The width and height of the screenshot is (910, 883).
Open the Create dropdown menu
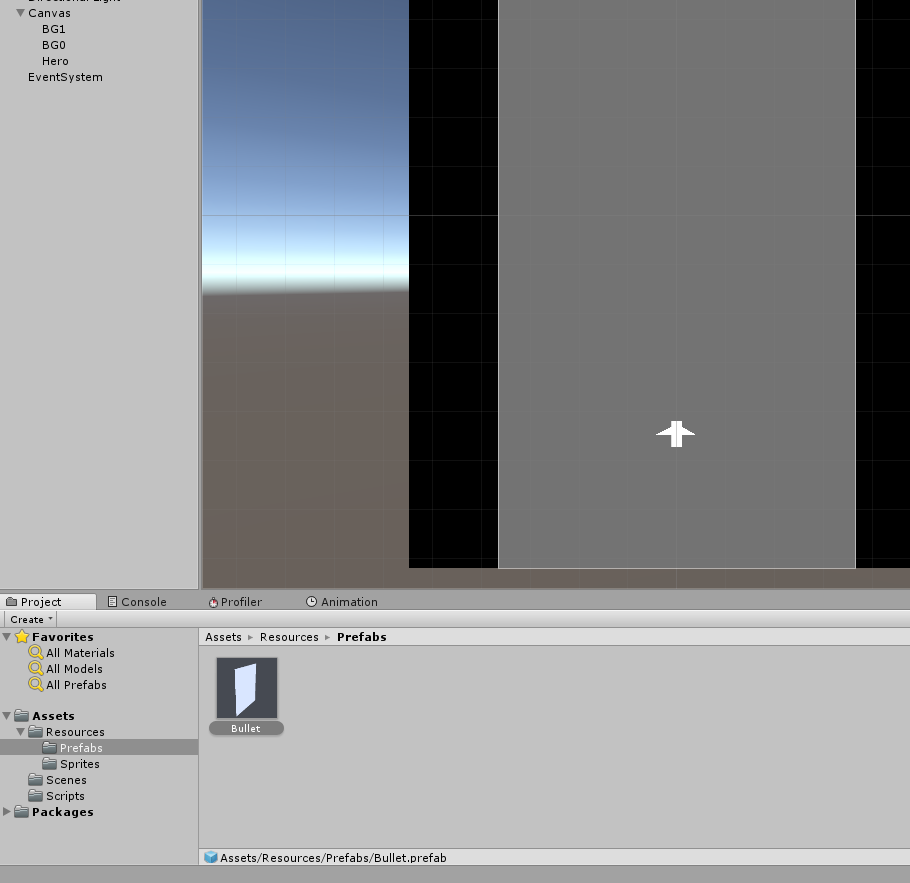coord(31,619)
